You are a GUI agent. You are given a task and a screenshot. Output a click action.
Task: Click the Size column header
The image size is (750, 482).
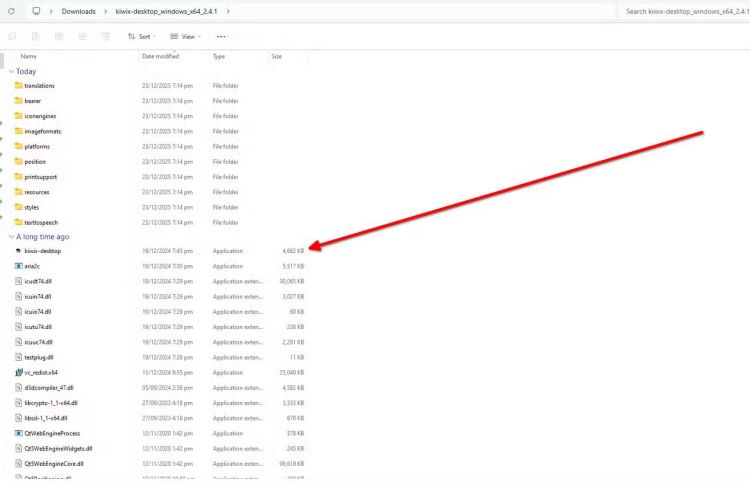coord(276,56)
